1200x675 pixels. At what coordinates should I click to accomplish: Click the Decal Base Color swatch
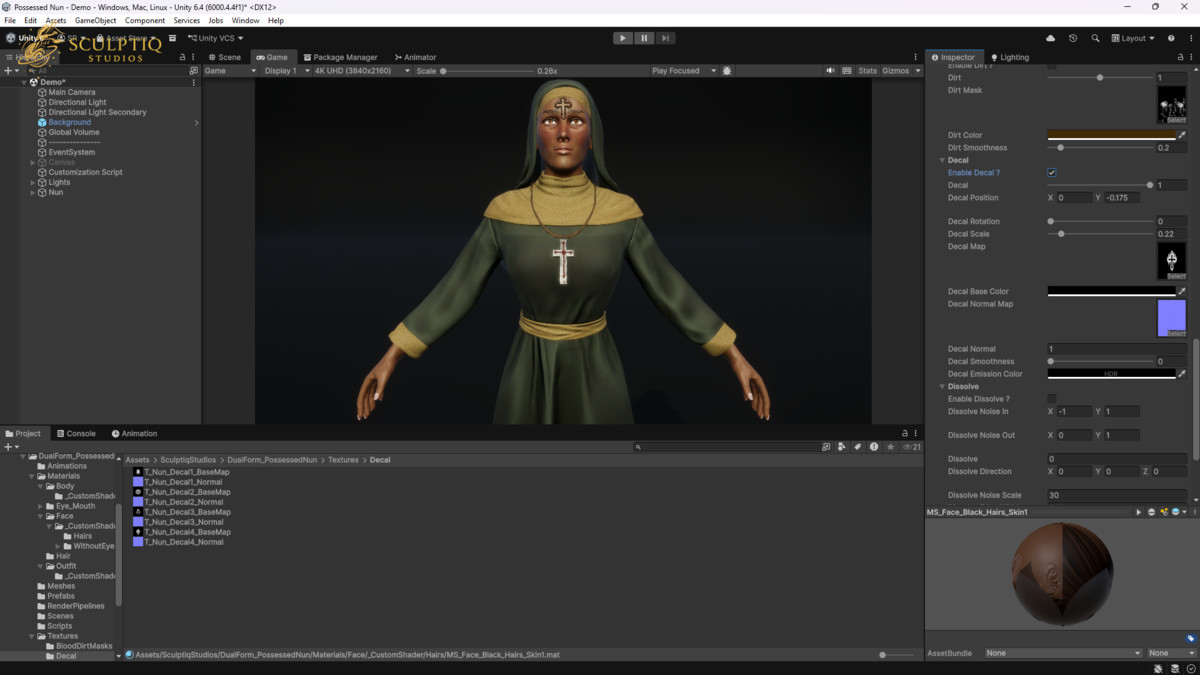coord(1111,292)
